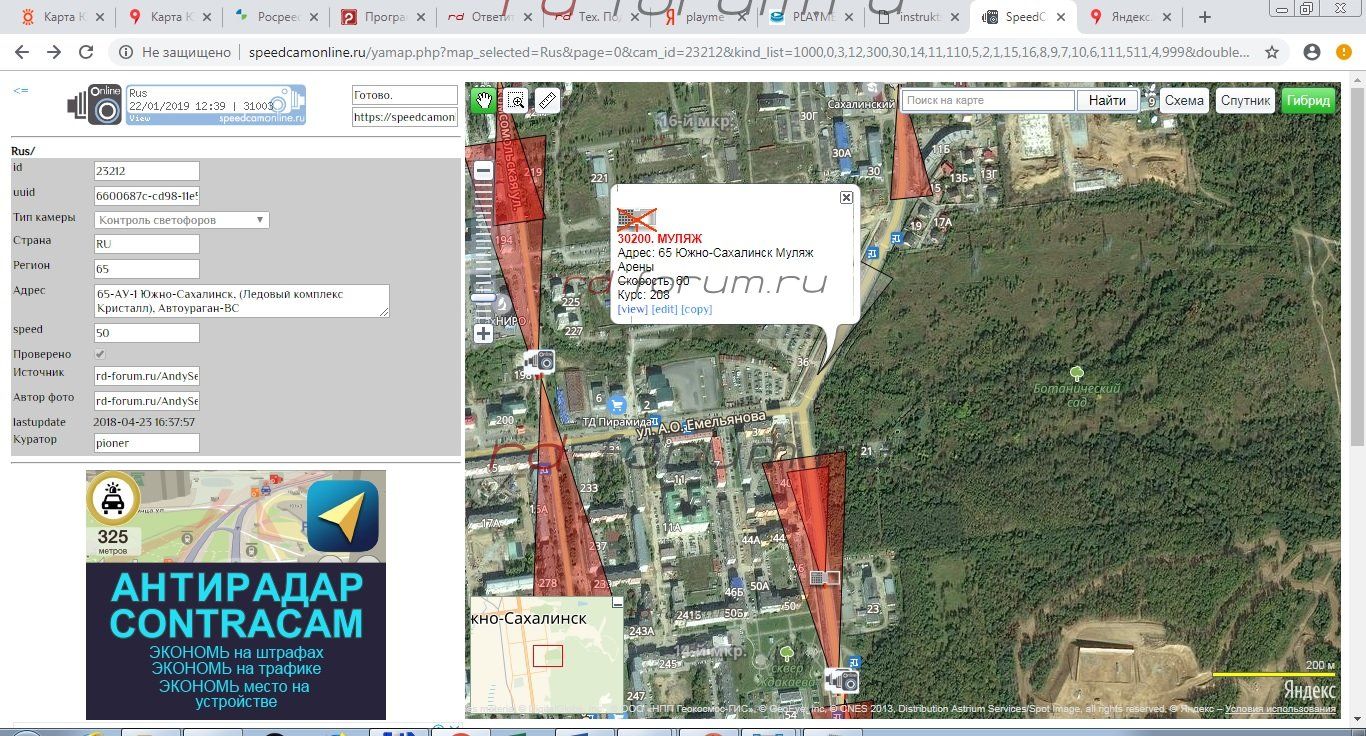Switch map to Спутник layer
The image size is (1366, 736).
pyautogui.click(x=1245, y=100)
